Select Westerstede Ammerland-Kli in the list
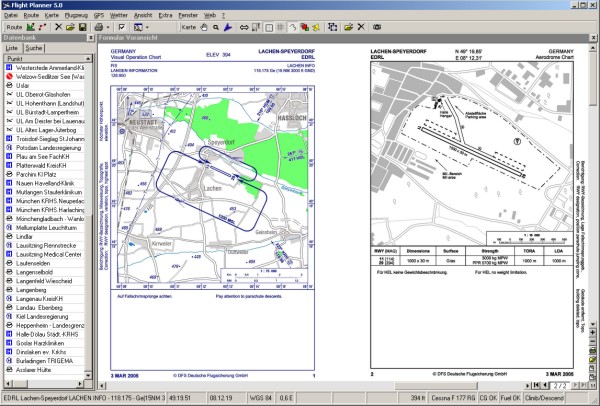Screen dimensions: 600x406 coord(44,67)
